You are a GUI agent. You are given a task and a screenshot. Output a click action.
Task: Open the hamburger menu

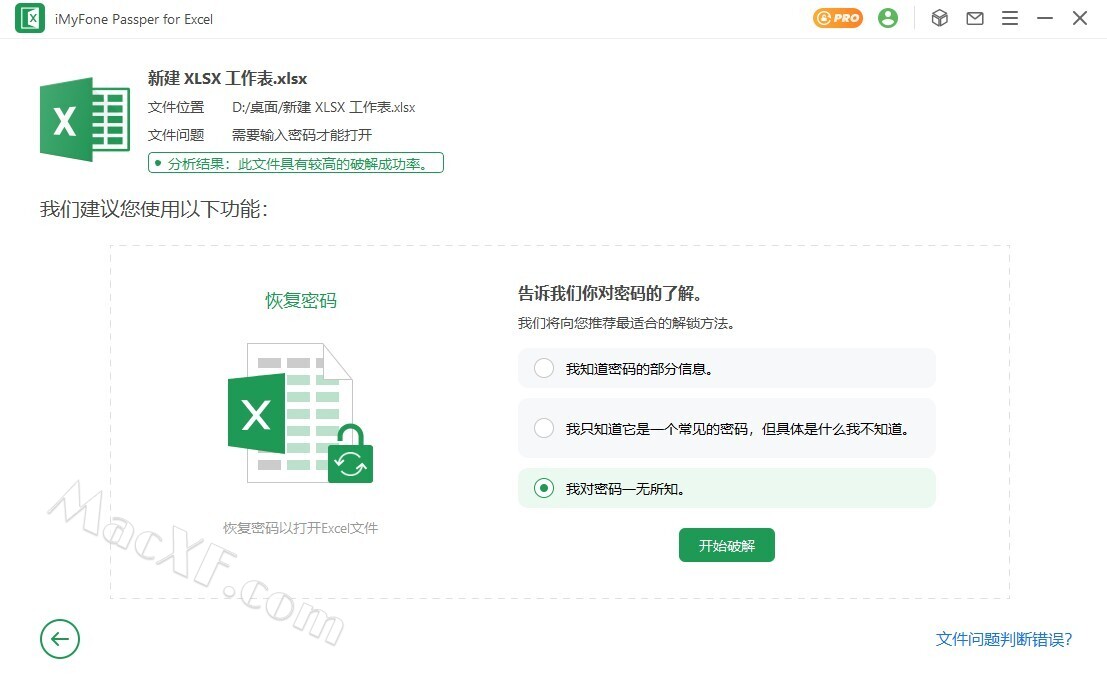[x=1010, y=18]
